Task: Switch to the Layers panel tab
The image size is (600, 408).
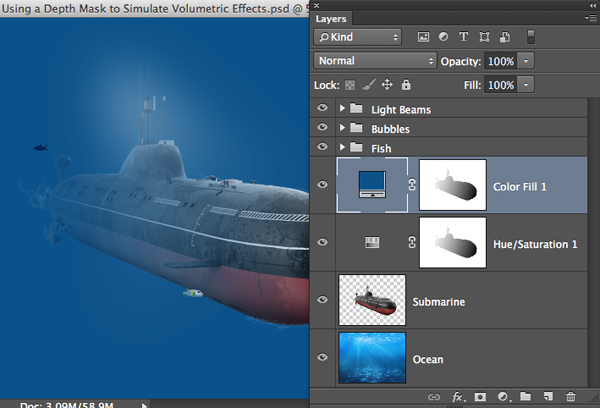Action: click(332, 18)
